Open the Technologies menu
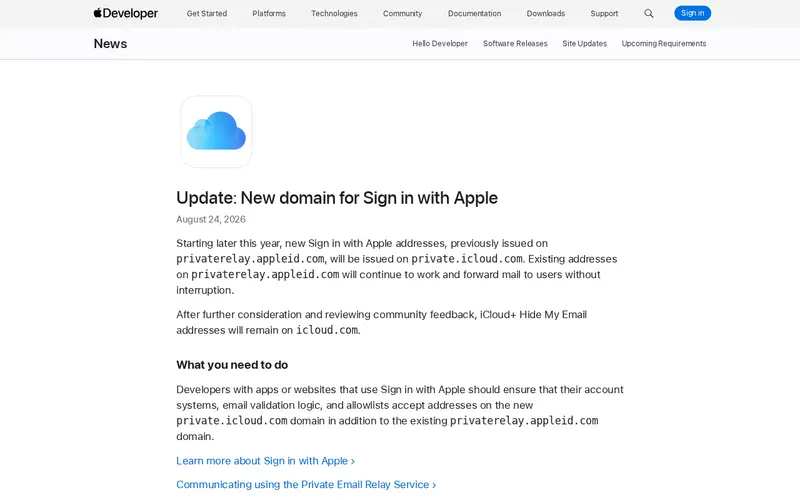 click(334, 13)
